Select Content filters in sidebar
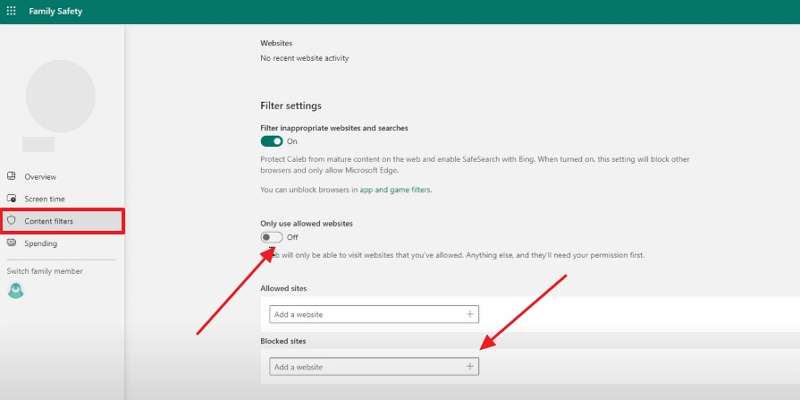The width and height of the screenshot is (800, 400). pos(62,221)
